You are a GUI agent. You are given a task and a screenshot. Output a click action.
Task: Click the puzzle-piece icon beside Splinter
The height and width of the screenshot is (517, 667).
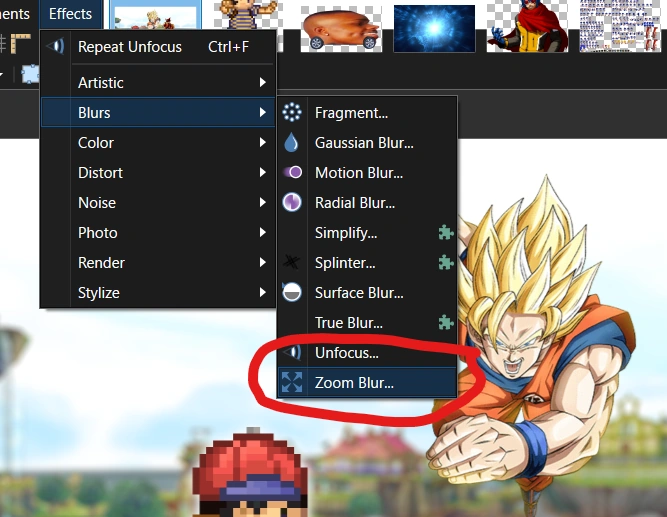click(x=446, y=262)
